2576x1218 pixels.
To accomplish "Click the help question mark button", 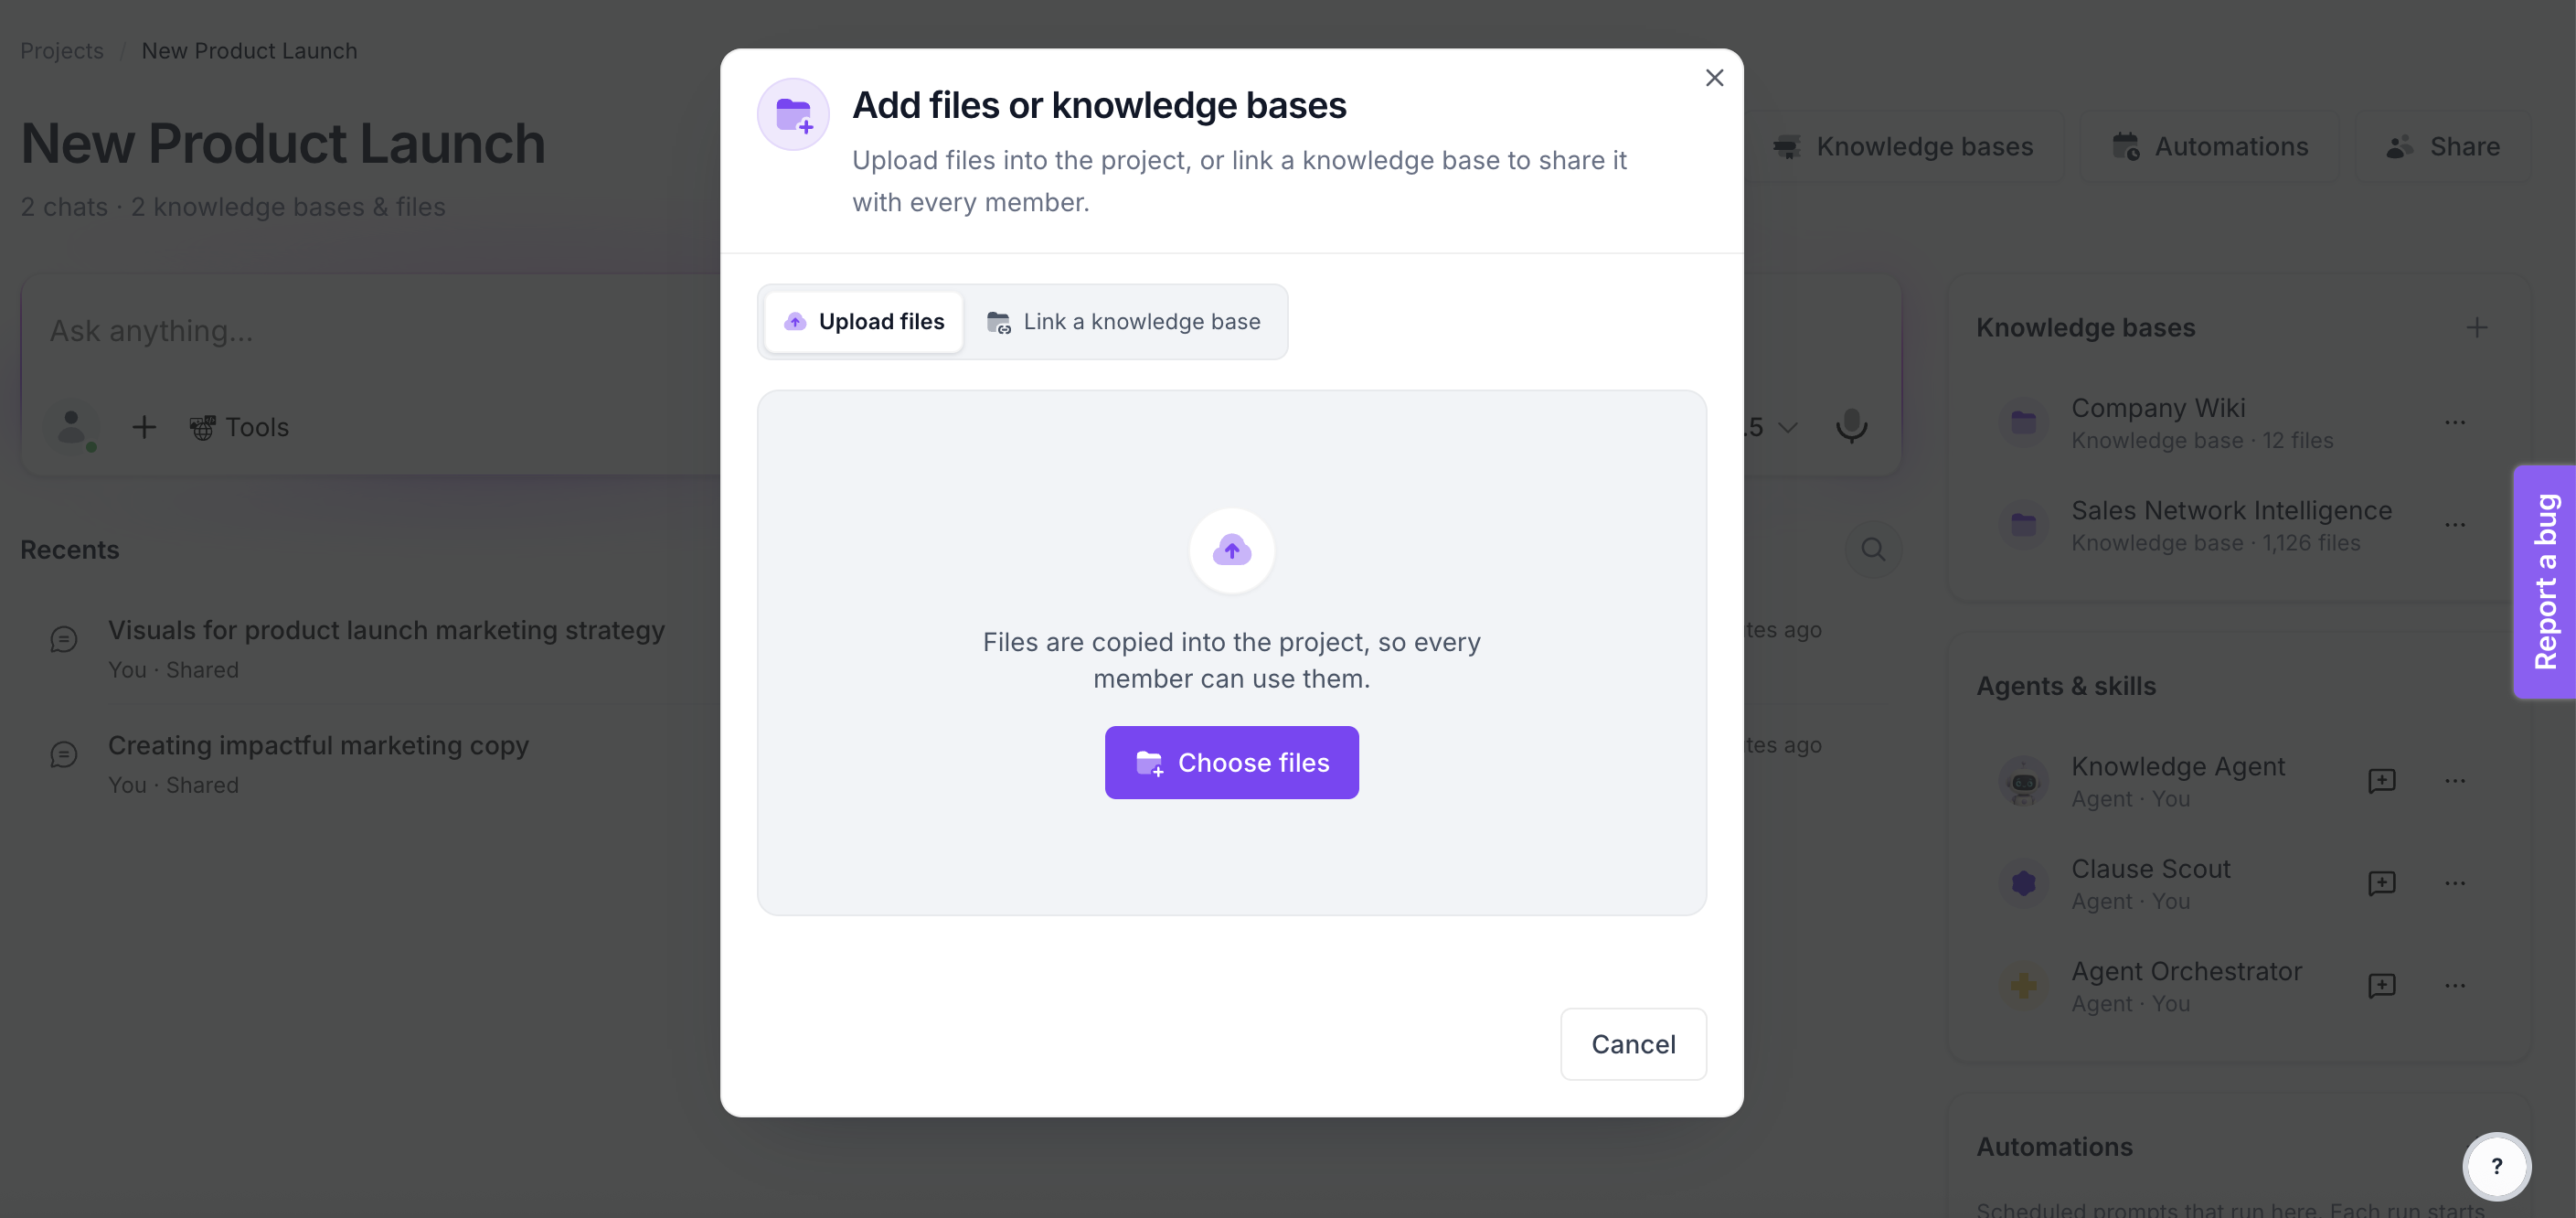I will tap(2496, 1166).
